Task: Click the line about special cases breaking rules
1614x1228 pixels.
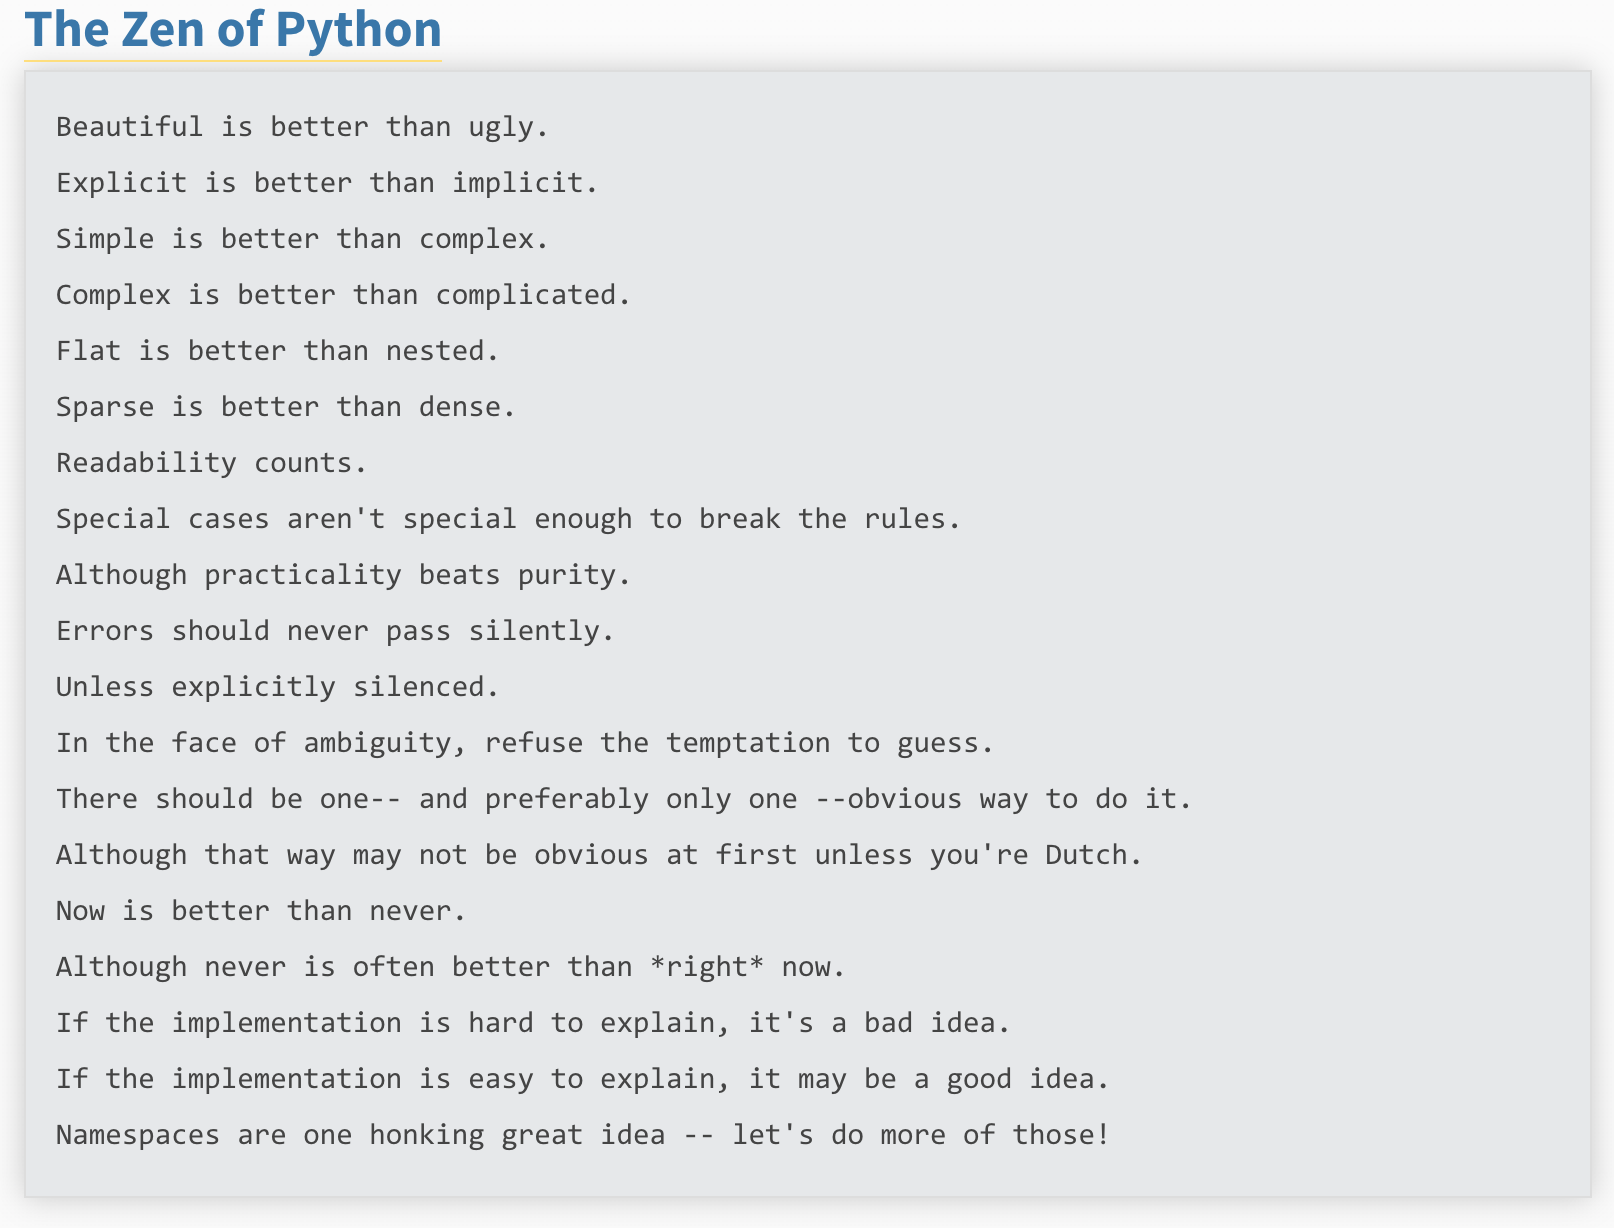Action: 508,519
